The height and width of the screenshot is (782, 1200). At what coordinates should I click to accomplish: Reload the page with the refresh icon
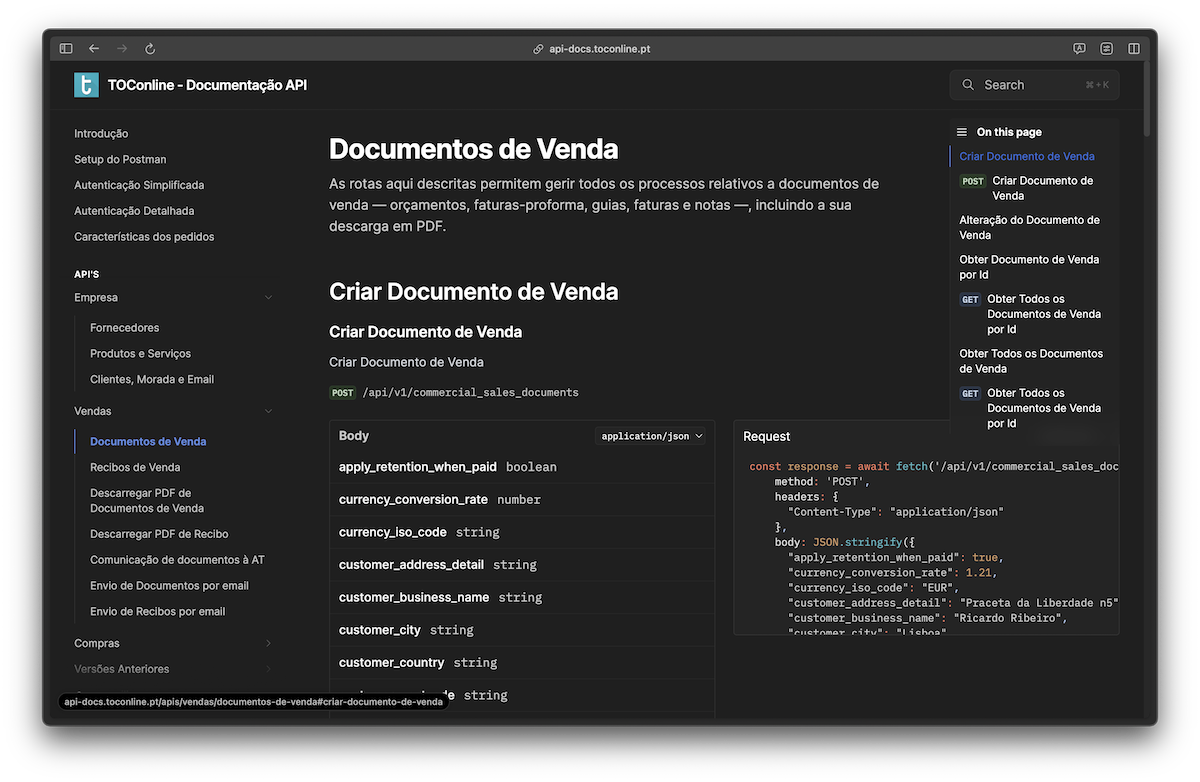(150, 47)
